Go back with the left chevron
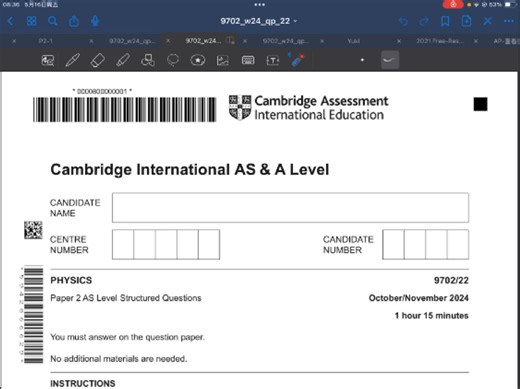Viewport: 520px width, 389px height. pos(10,21)
